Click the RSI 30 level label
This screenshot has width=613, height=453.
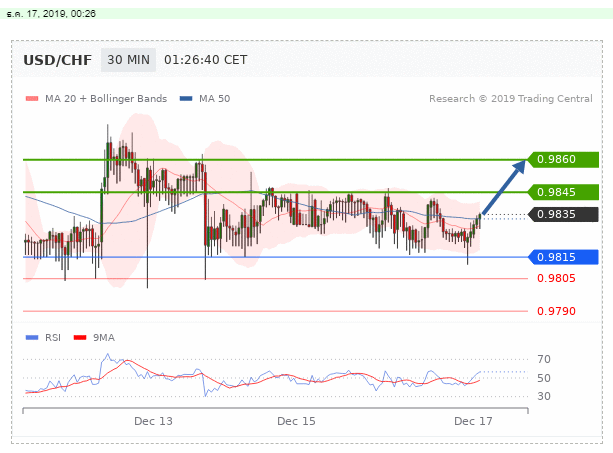tap(544, 396)
